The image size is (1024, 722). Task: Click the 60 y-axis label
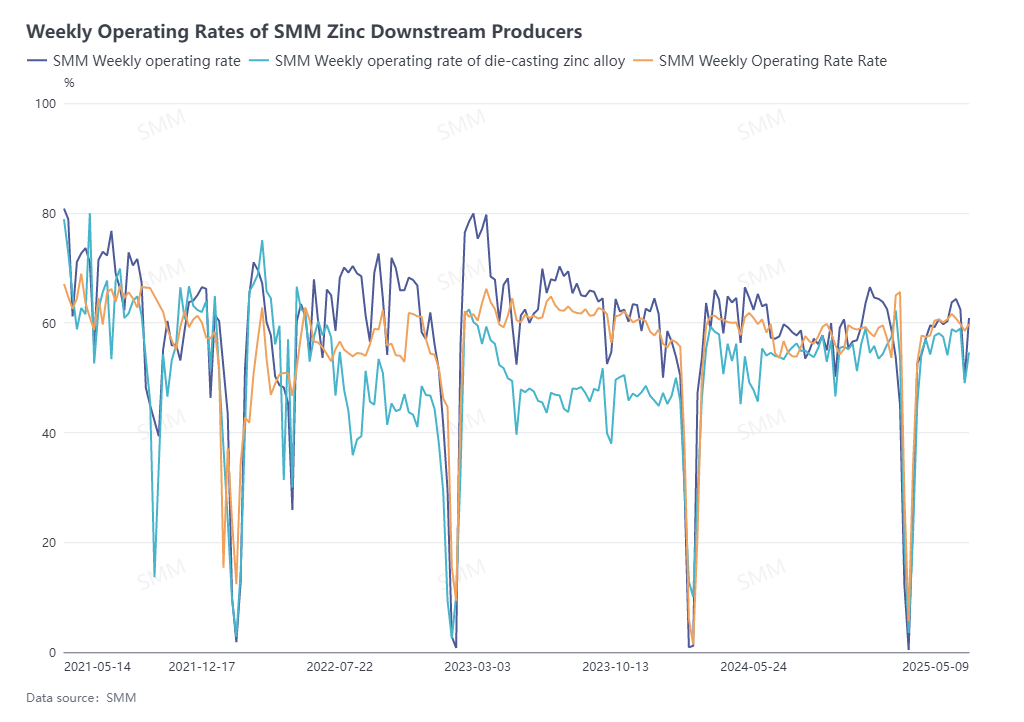[x=49, y=323]
